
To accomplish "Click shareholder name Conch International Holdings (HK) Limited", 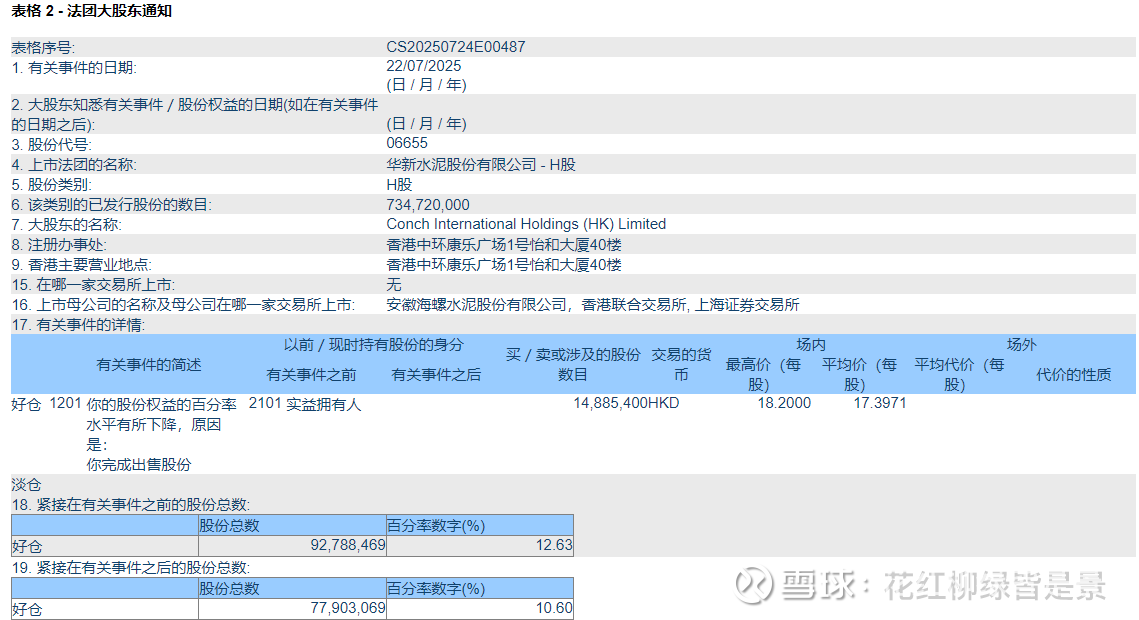I will [x=526, y=224].
